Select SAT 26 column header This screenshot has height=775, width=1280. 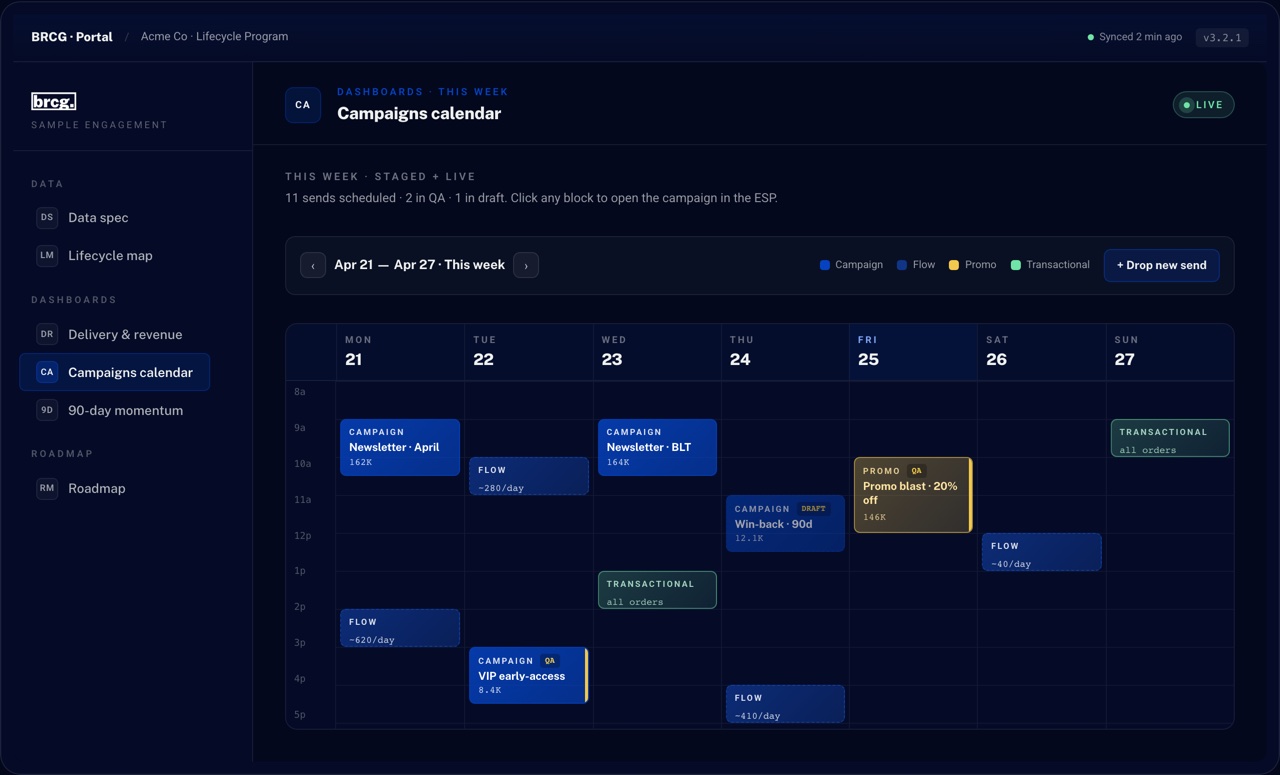[x=1042, y=352]
